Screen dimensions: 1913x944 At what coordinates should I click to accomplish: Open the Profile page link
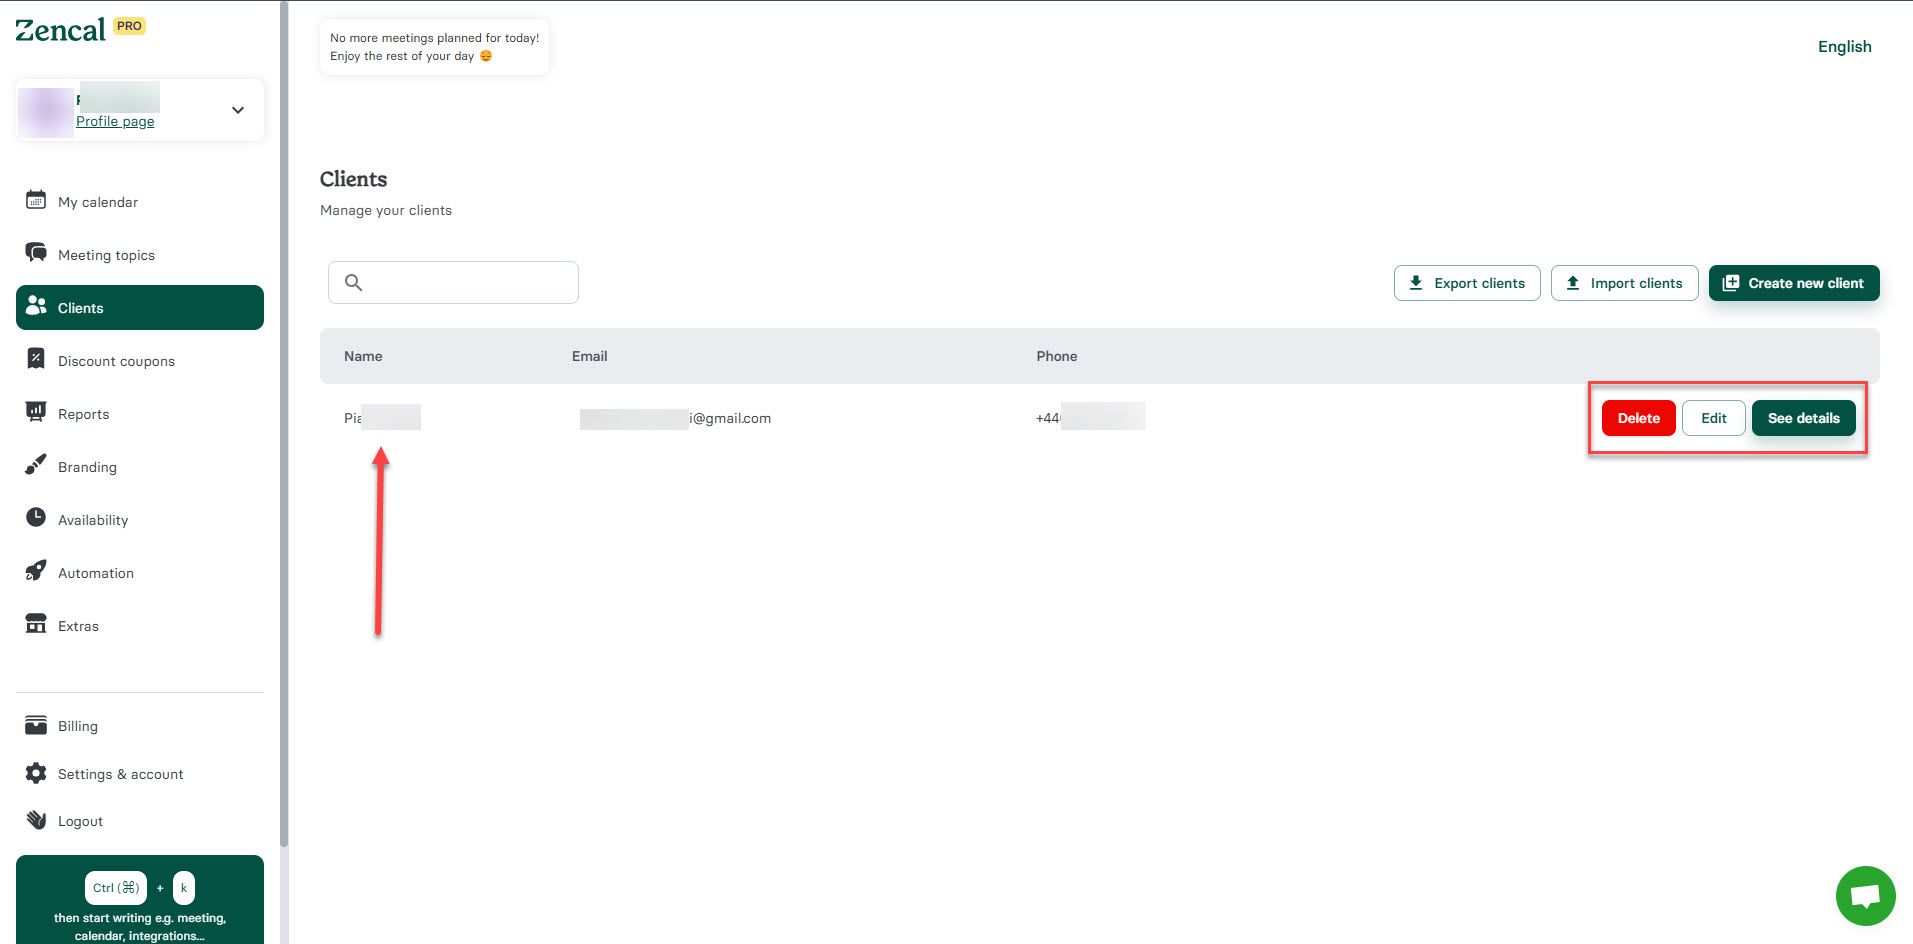(x=114, y=120)
